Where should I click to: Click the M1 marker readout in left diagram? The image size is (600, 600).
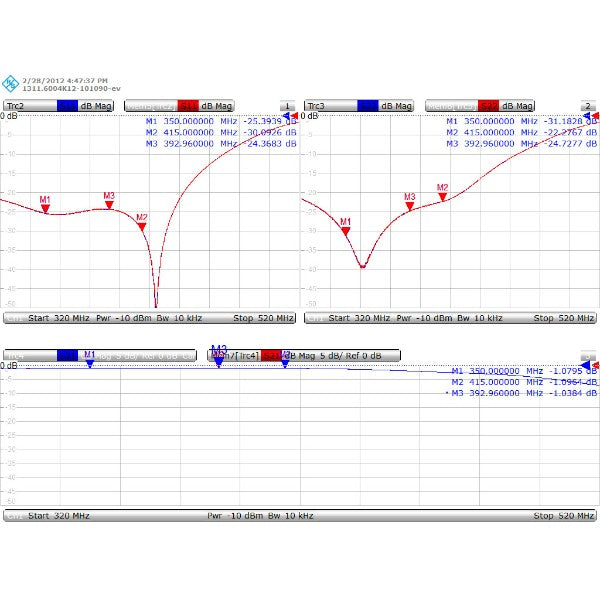(220, 122)
